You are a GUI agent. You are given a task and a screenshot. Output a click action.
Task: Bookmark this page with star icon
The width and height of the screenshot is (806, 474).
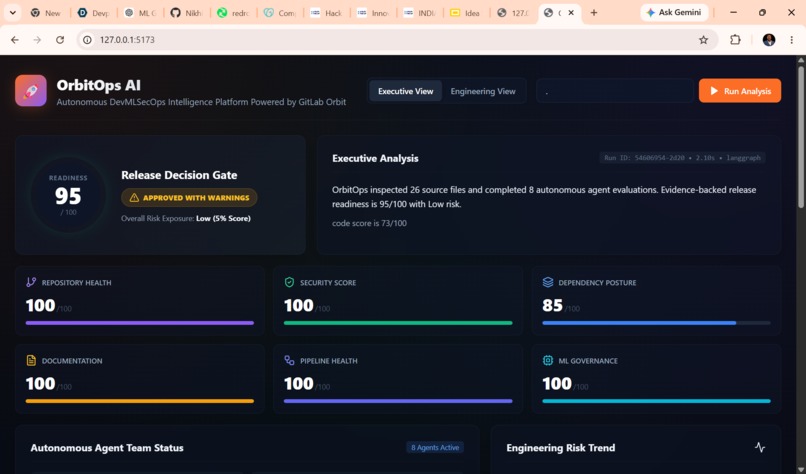(x=703, y=40)
